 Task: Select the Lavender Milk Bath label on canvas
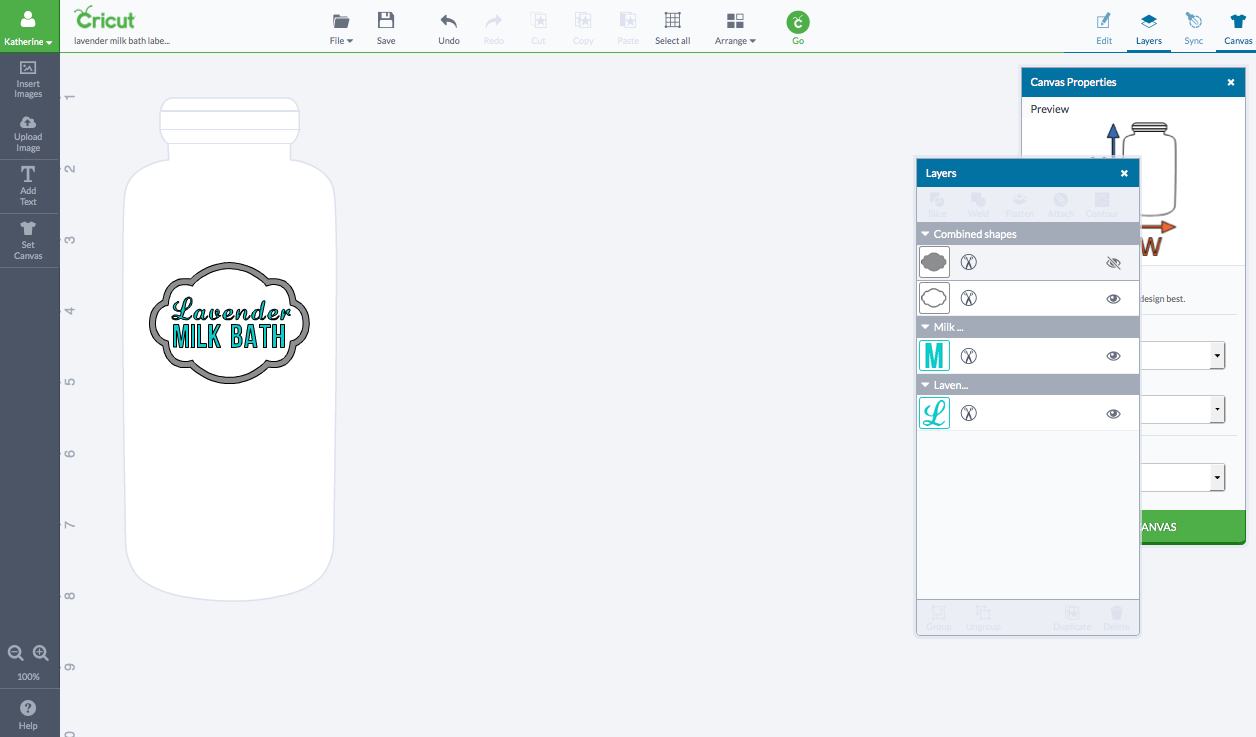[x=229, y=322]
